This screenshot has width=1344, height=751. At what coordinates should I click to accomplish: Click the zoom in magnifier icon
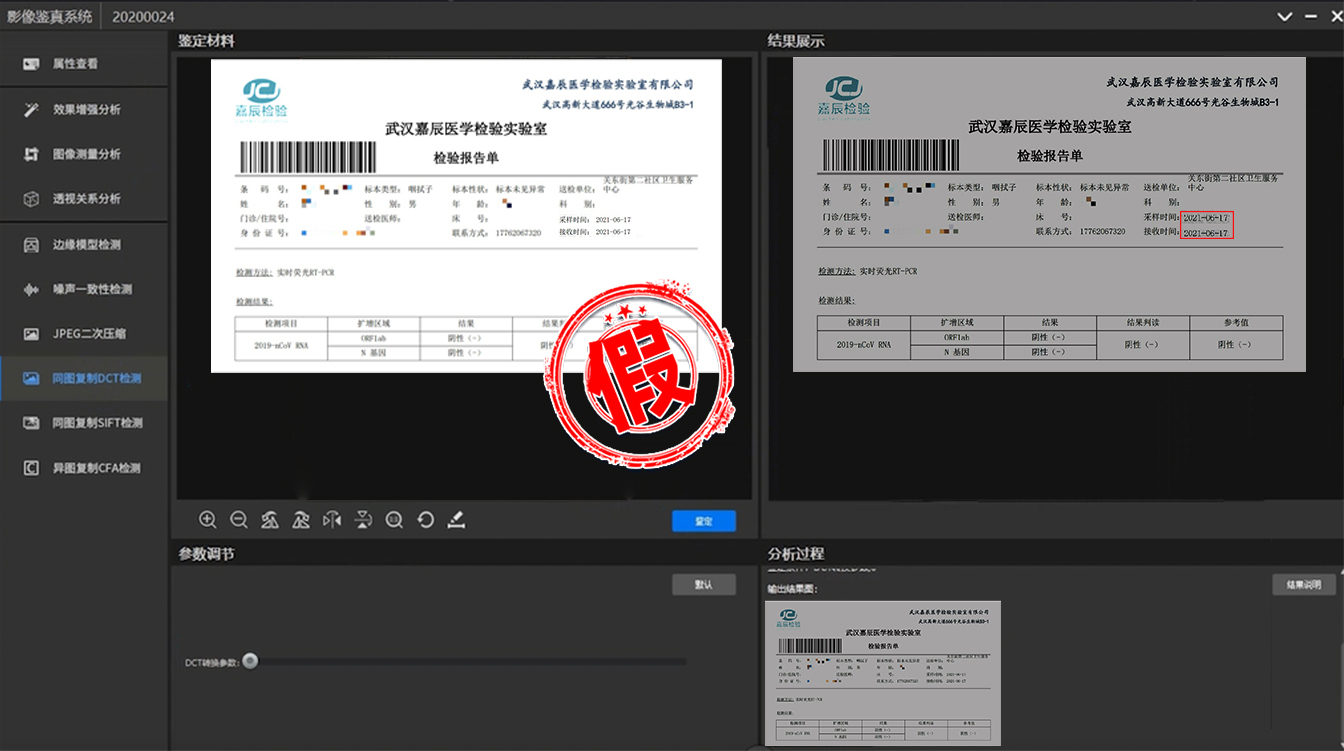[x=207, y=519]
